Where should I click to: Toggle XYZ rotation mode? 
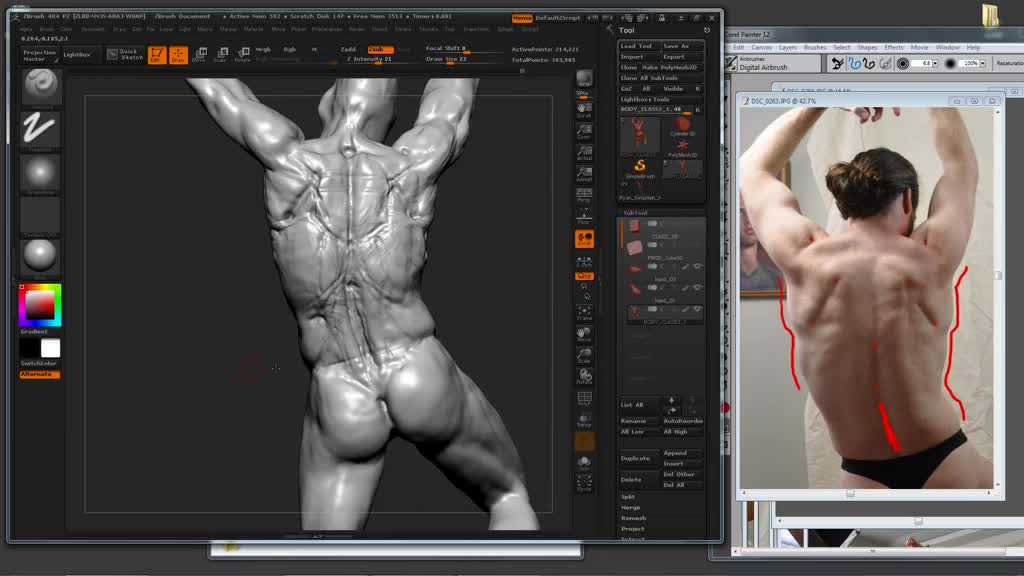pos(584,276)
